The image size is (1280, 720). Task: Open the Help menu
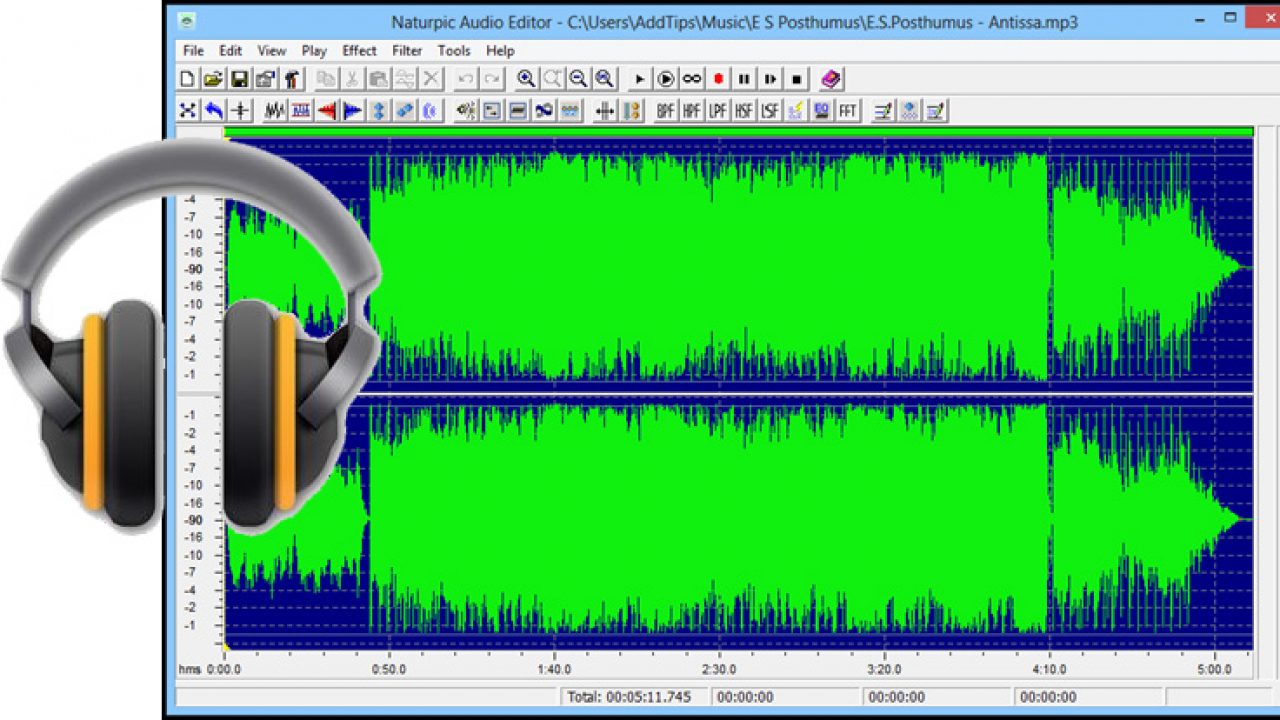point(500,51)
